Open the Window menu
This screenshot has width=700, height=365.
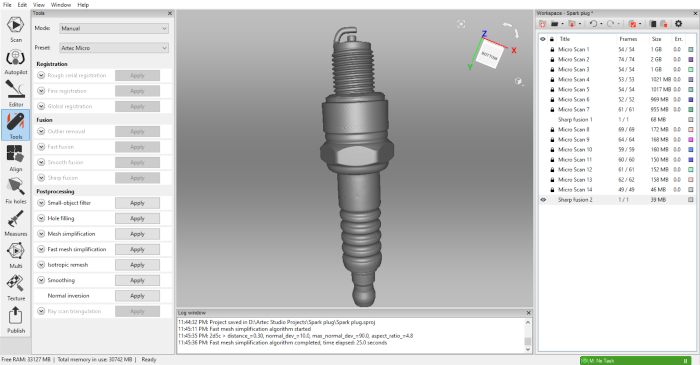(x=61, y=5)
